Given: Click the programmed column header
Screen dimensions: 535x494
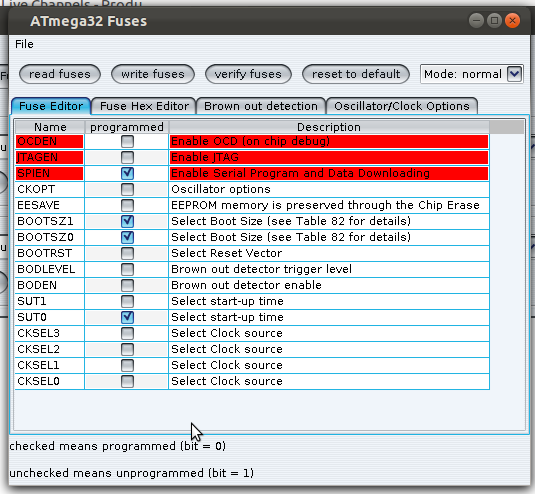Looking at the screenshot, I should [x=127, y=127].
